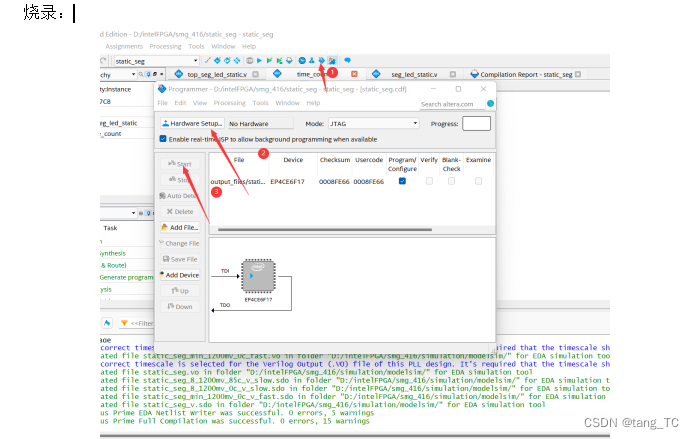Screen dimensions: 694x439
Task: Click the Start programming button
Action: 180,164
